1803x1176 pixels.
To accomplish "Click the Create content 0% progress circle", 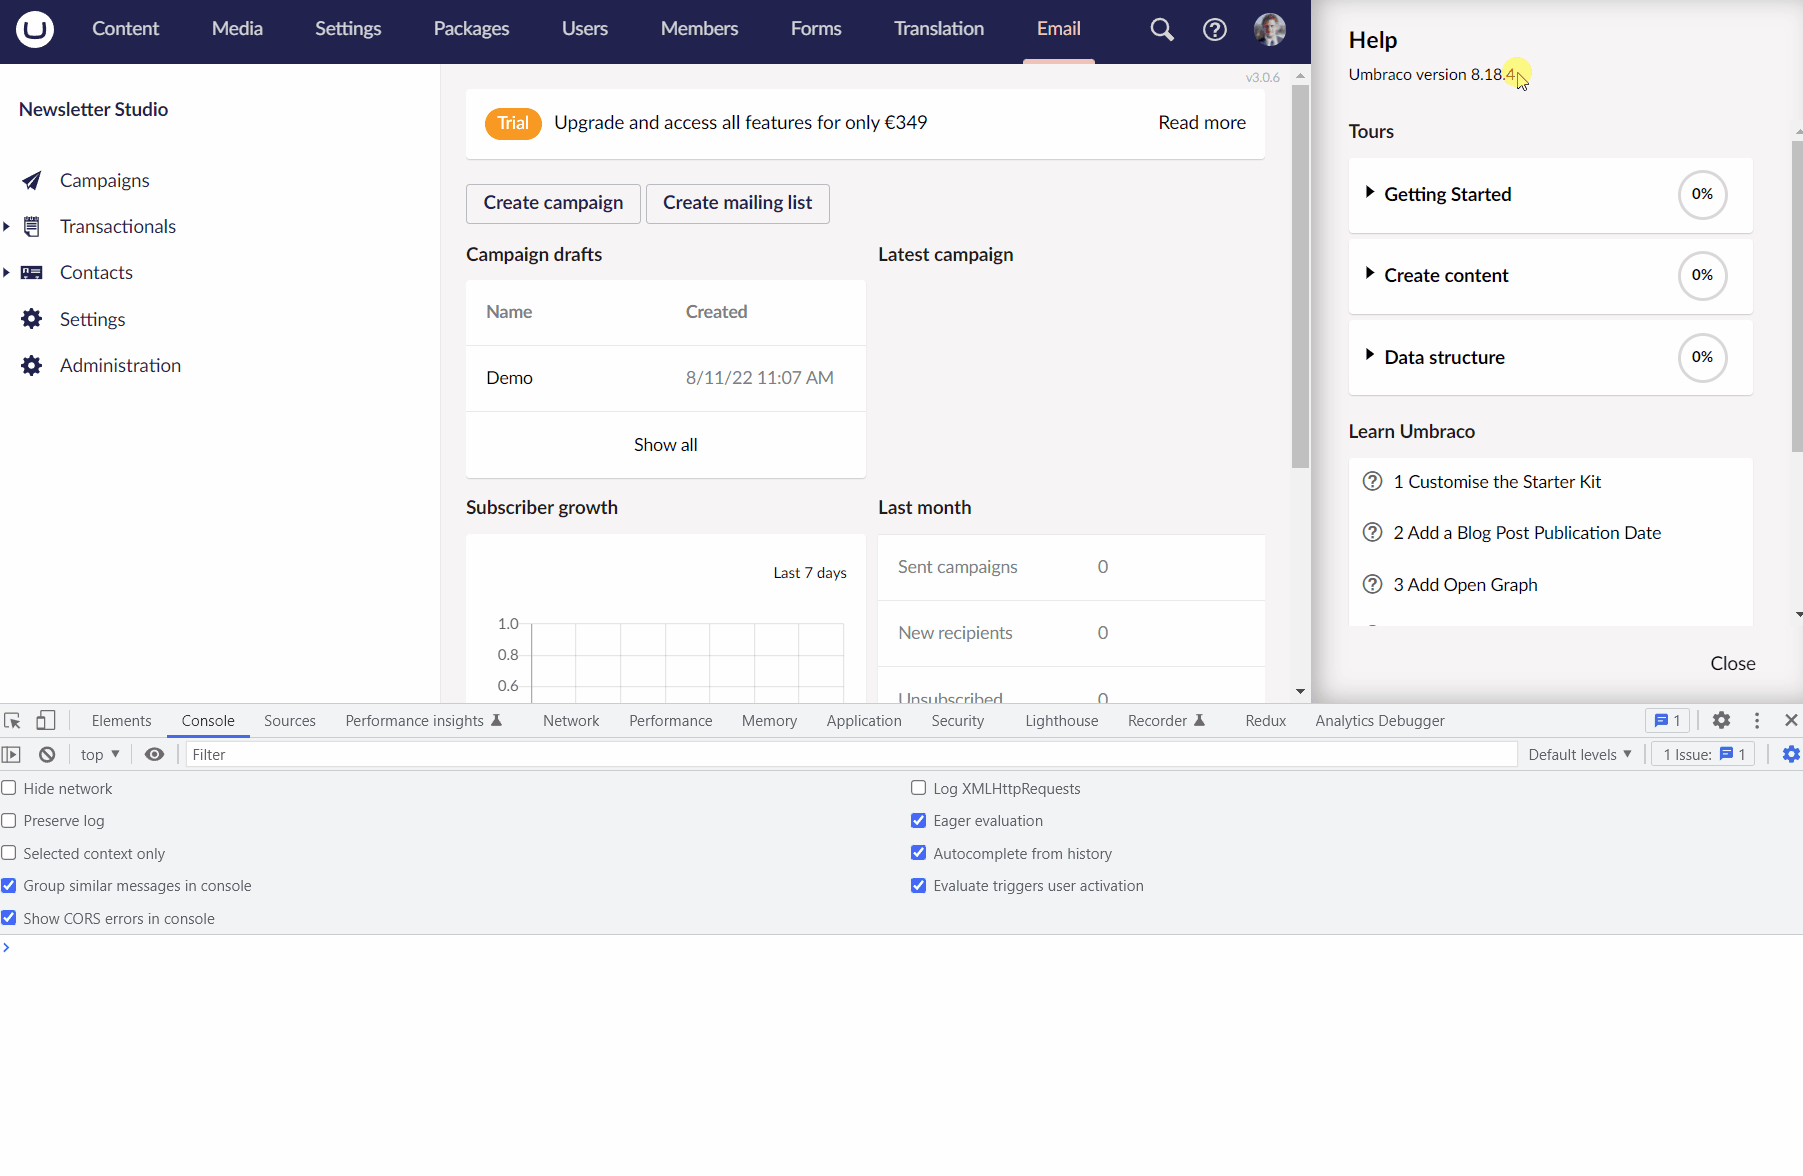I will 1702,276.
